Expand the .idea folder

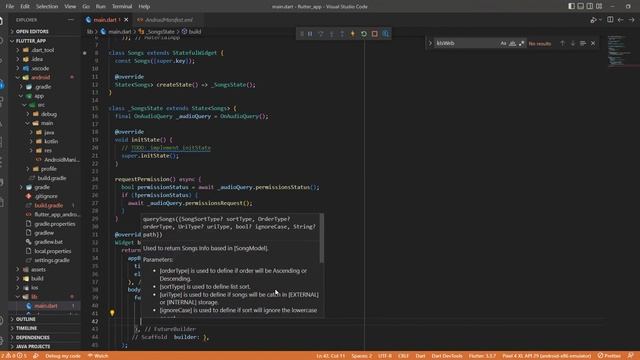[45, 59]
